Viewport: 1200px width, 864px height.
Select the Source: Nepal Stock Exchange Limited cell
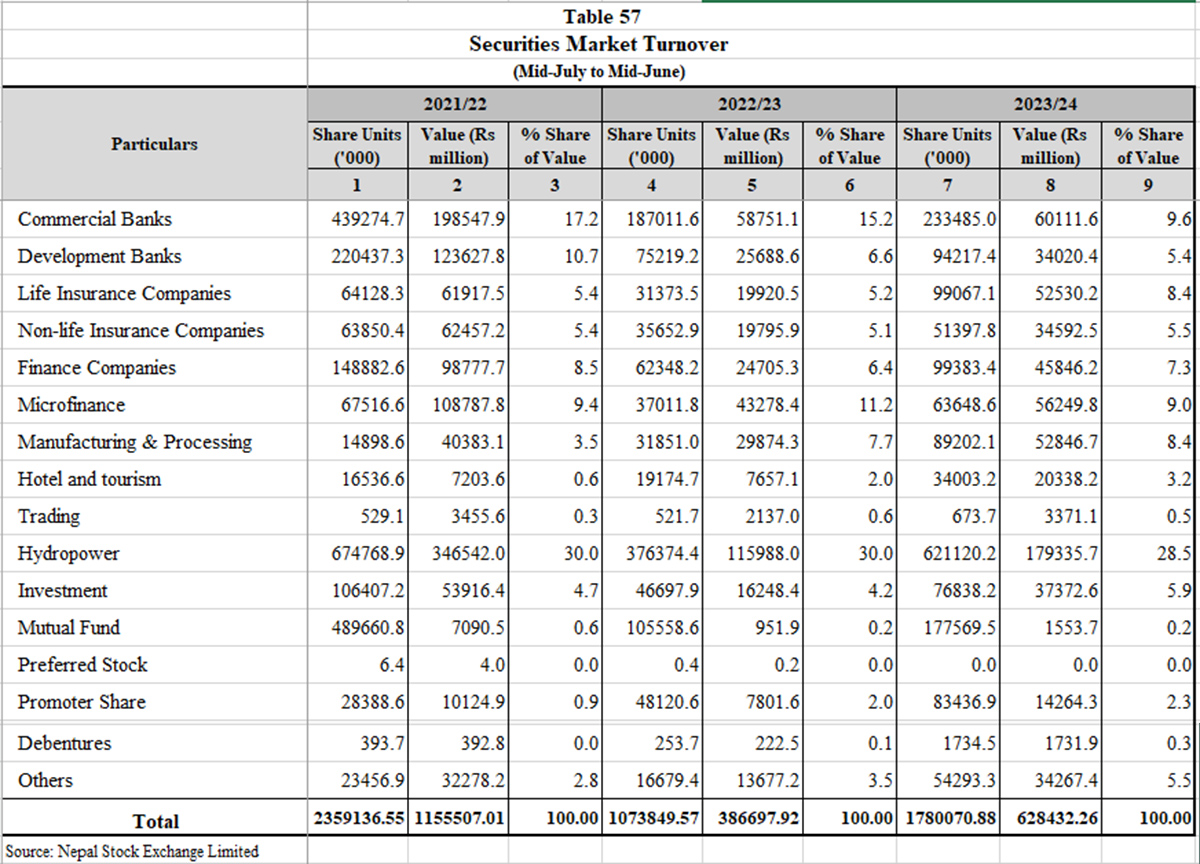(138, 851)
